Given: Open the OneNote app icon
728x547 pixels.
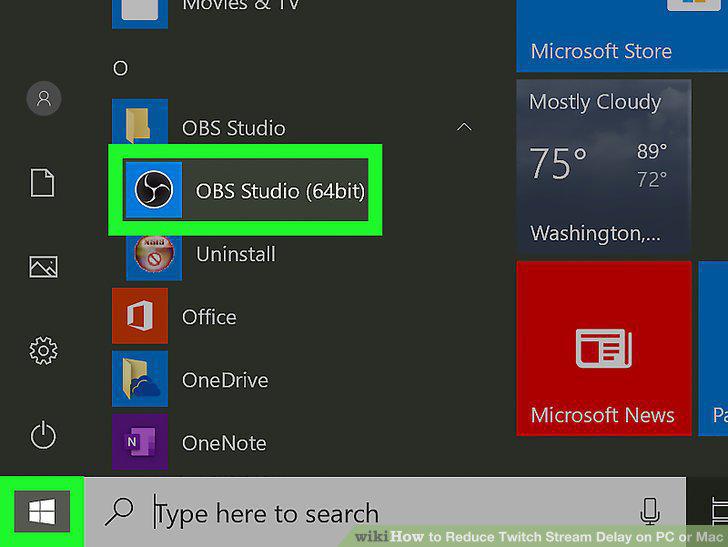Looking at the screenshot, I should 140,442.
